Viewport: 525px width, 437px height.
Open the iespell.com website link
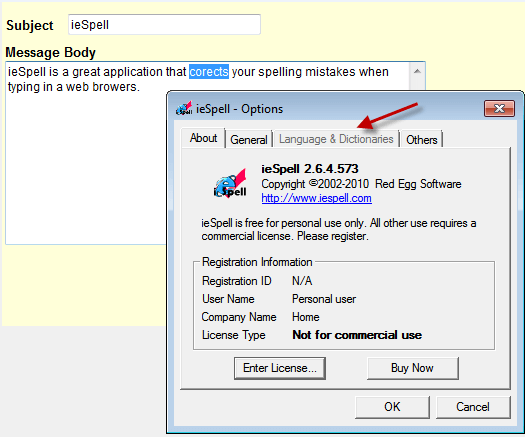pyautogui.click(x=316, y=198)
